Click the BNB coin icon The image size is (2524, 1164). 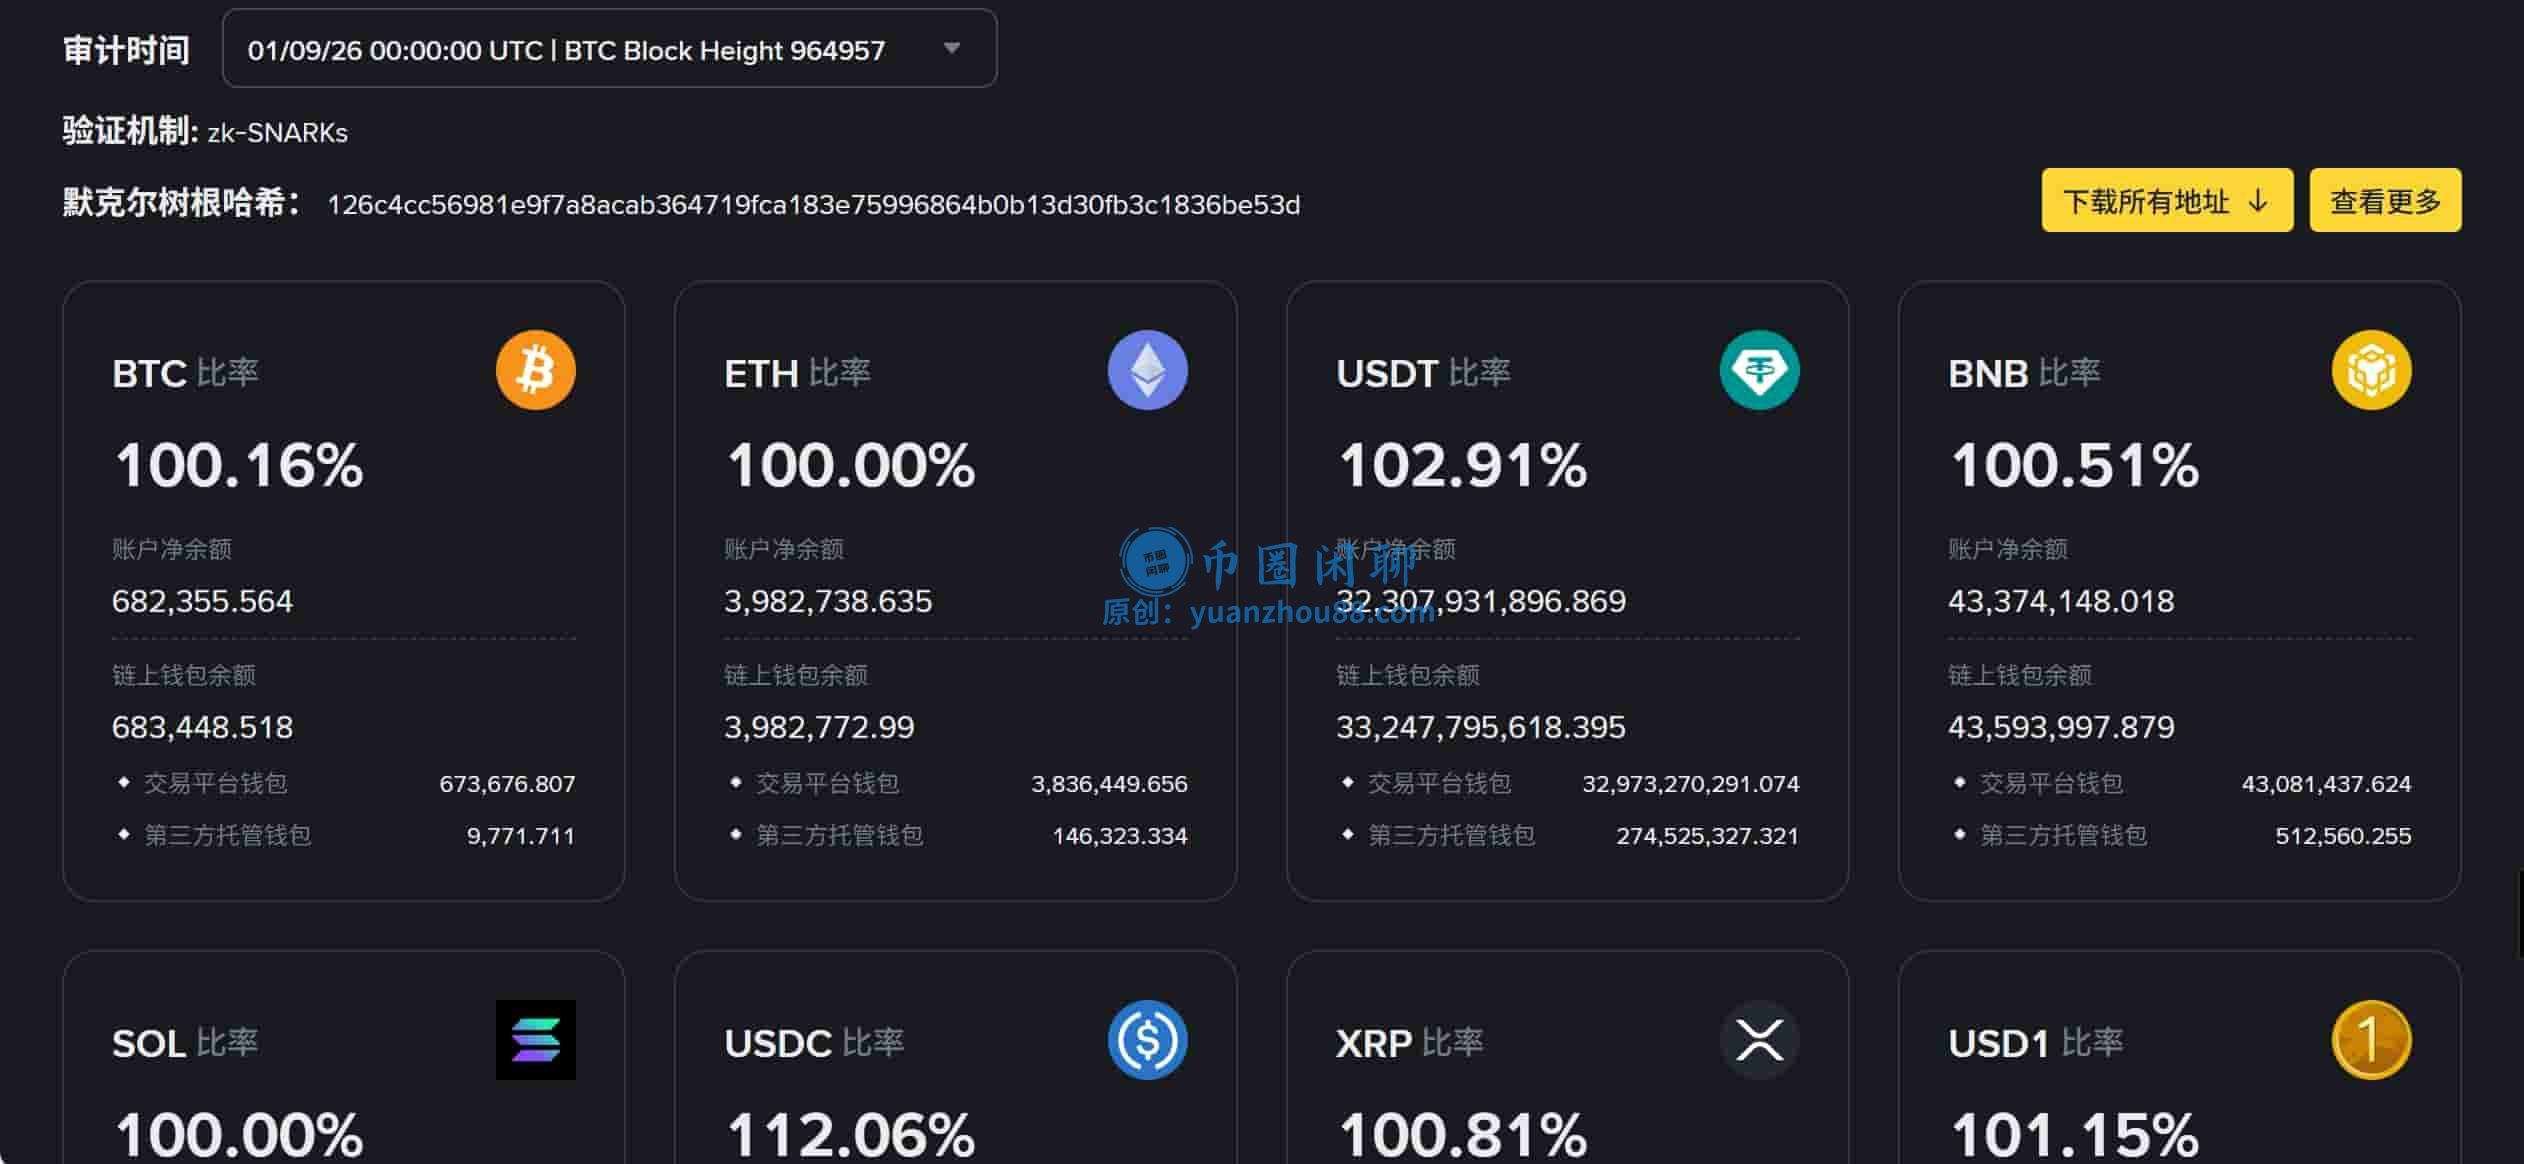tap(2372, 370)
